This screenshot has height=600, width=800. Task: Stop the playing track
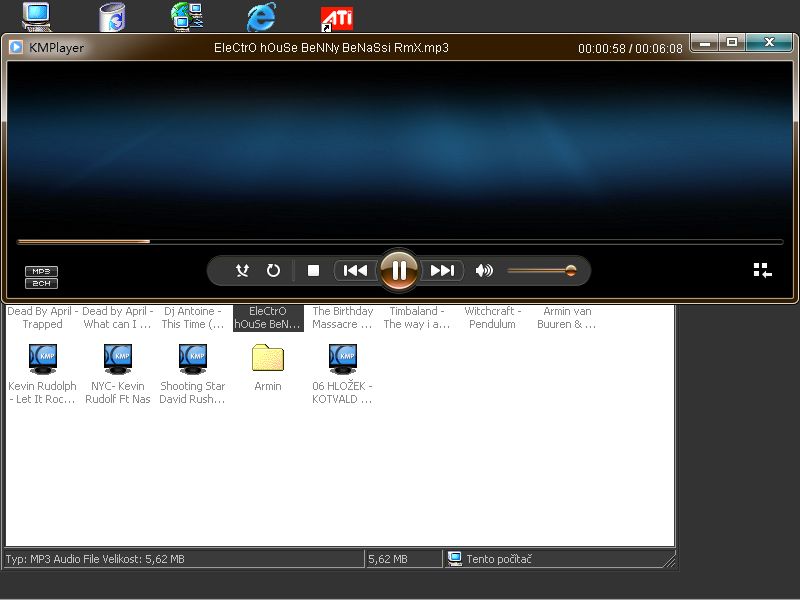(x=313, y=270)
